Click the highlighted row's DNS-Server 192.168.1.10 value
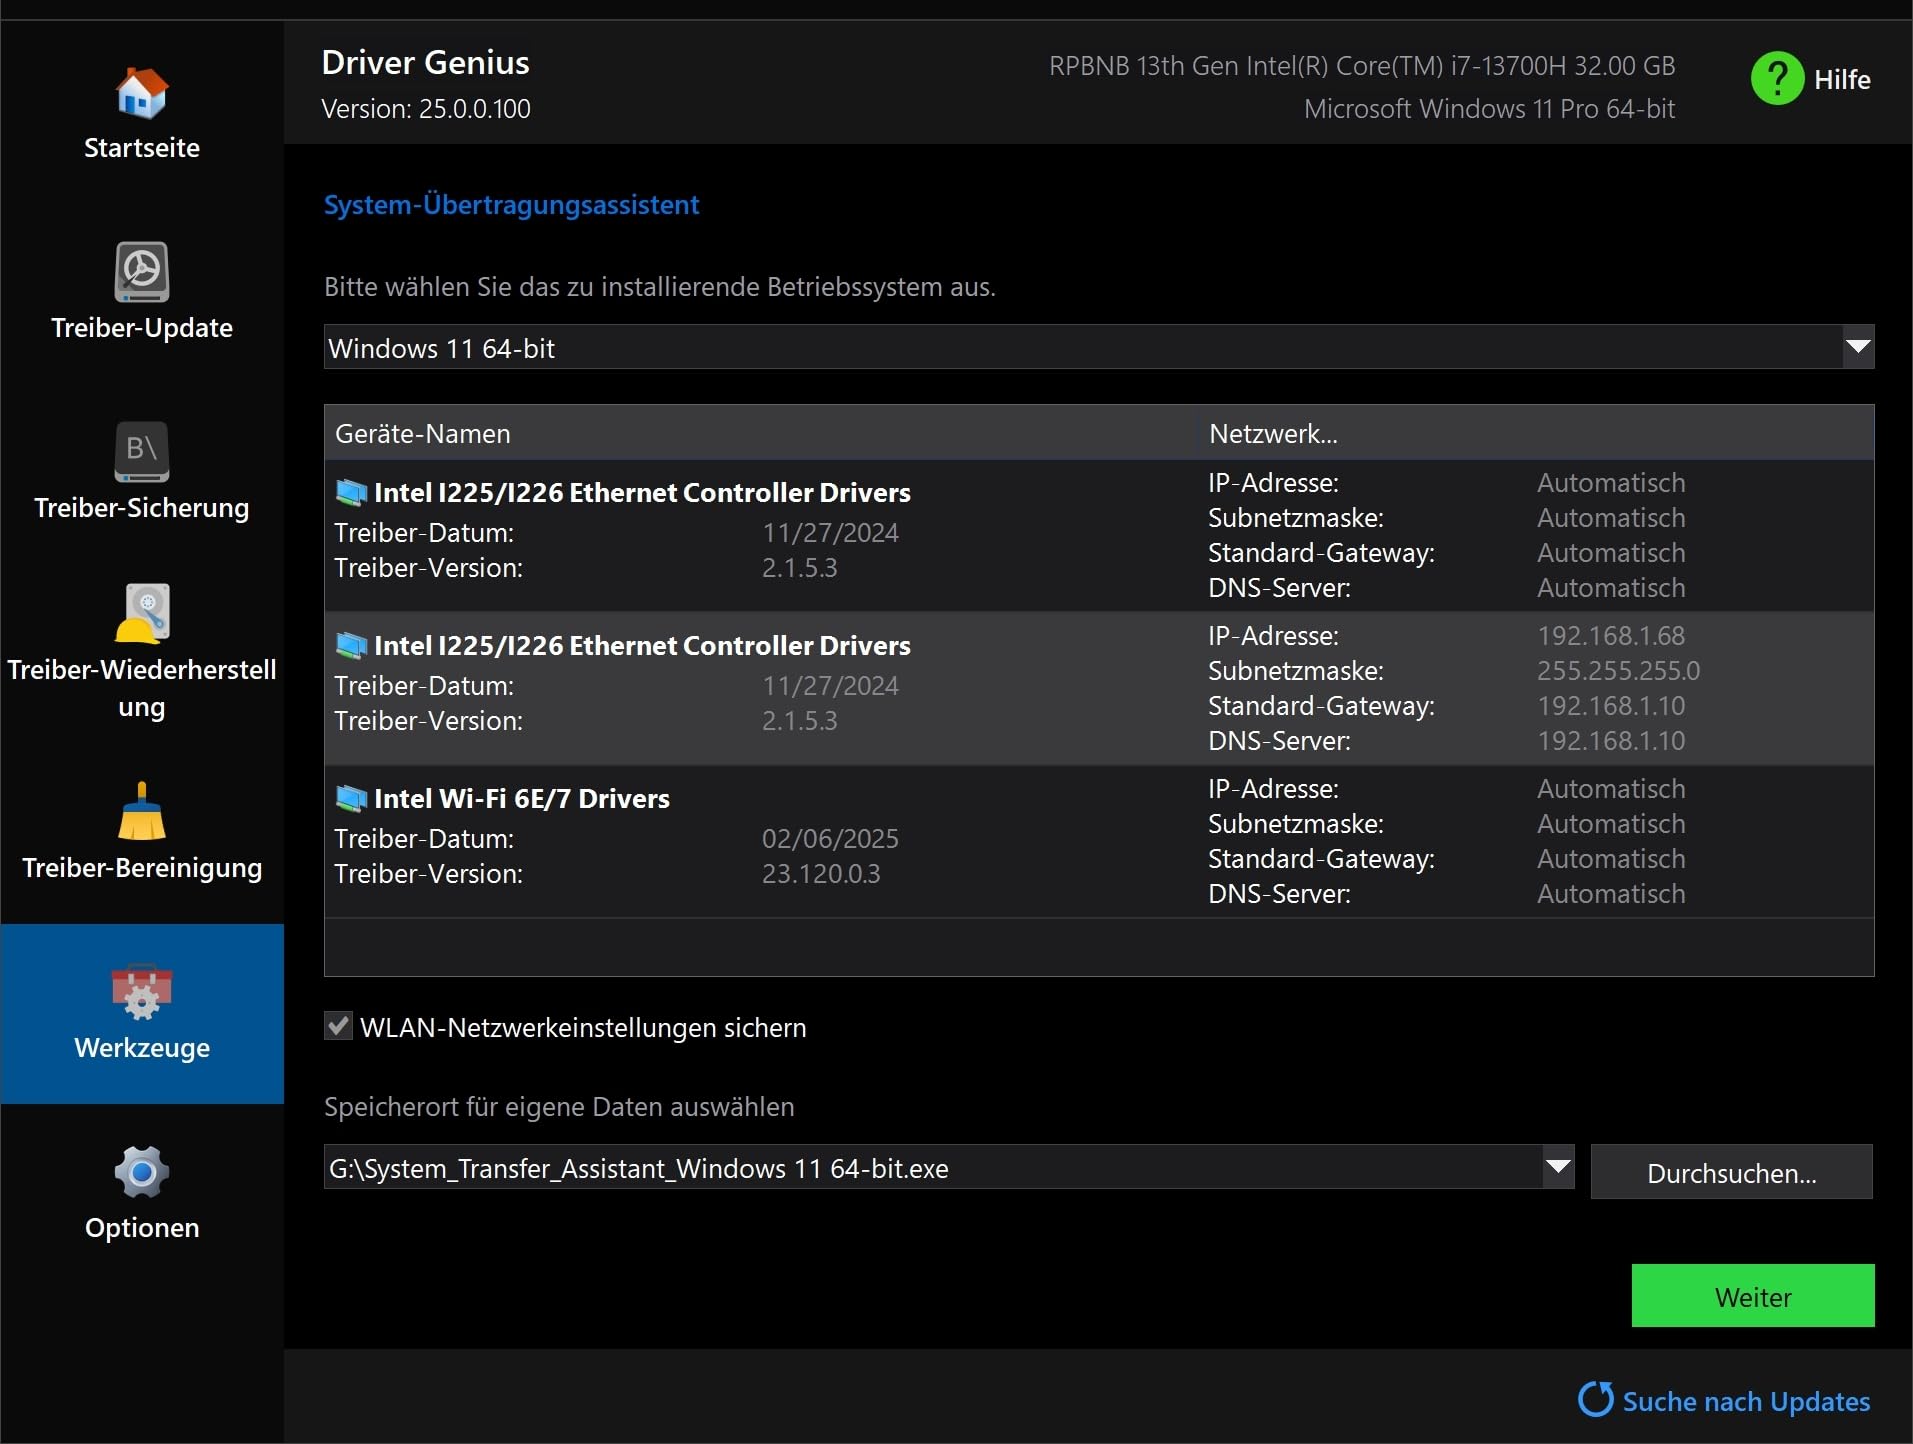This screenshot has width=1913, height=1444. 1611,741
